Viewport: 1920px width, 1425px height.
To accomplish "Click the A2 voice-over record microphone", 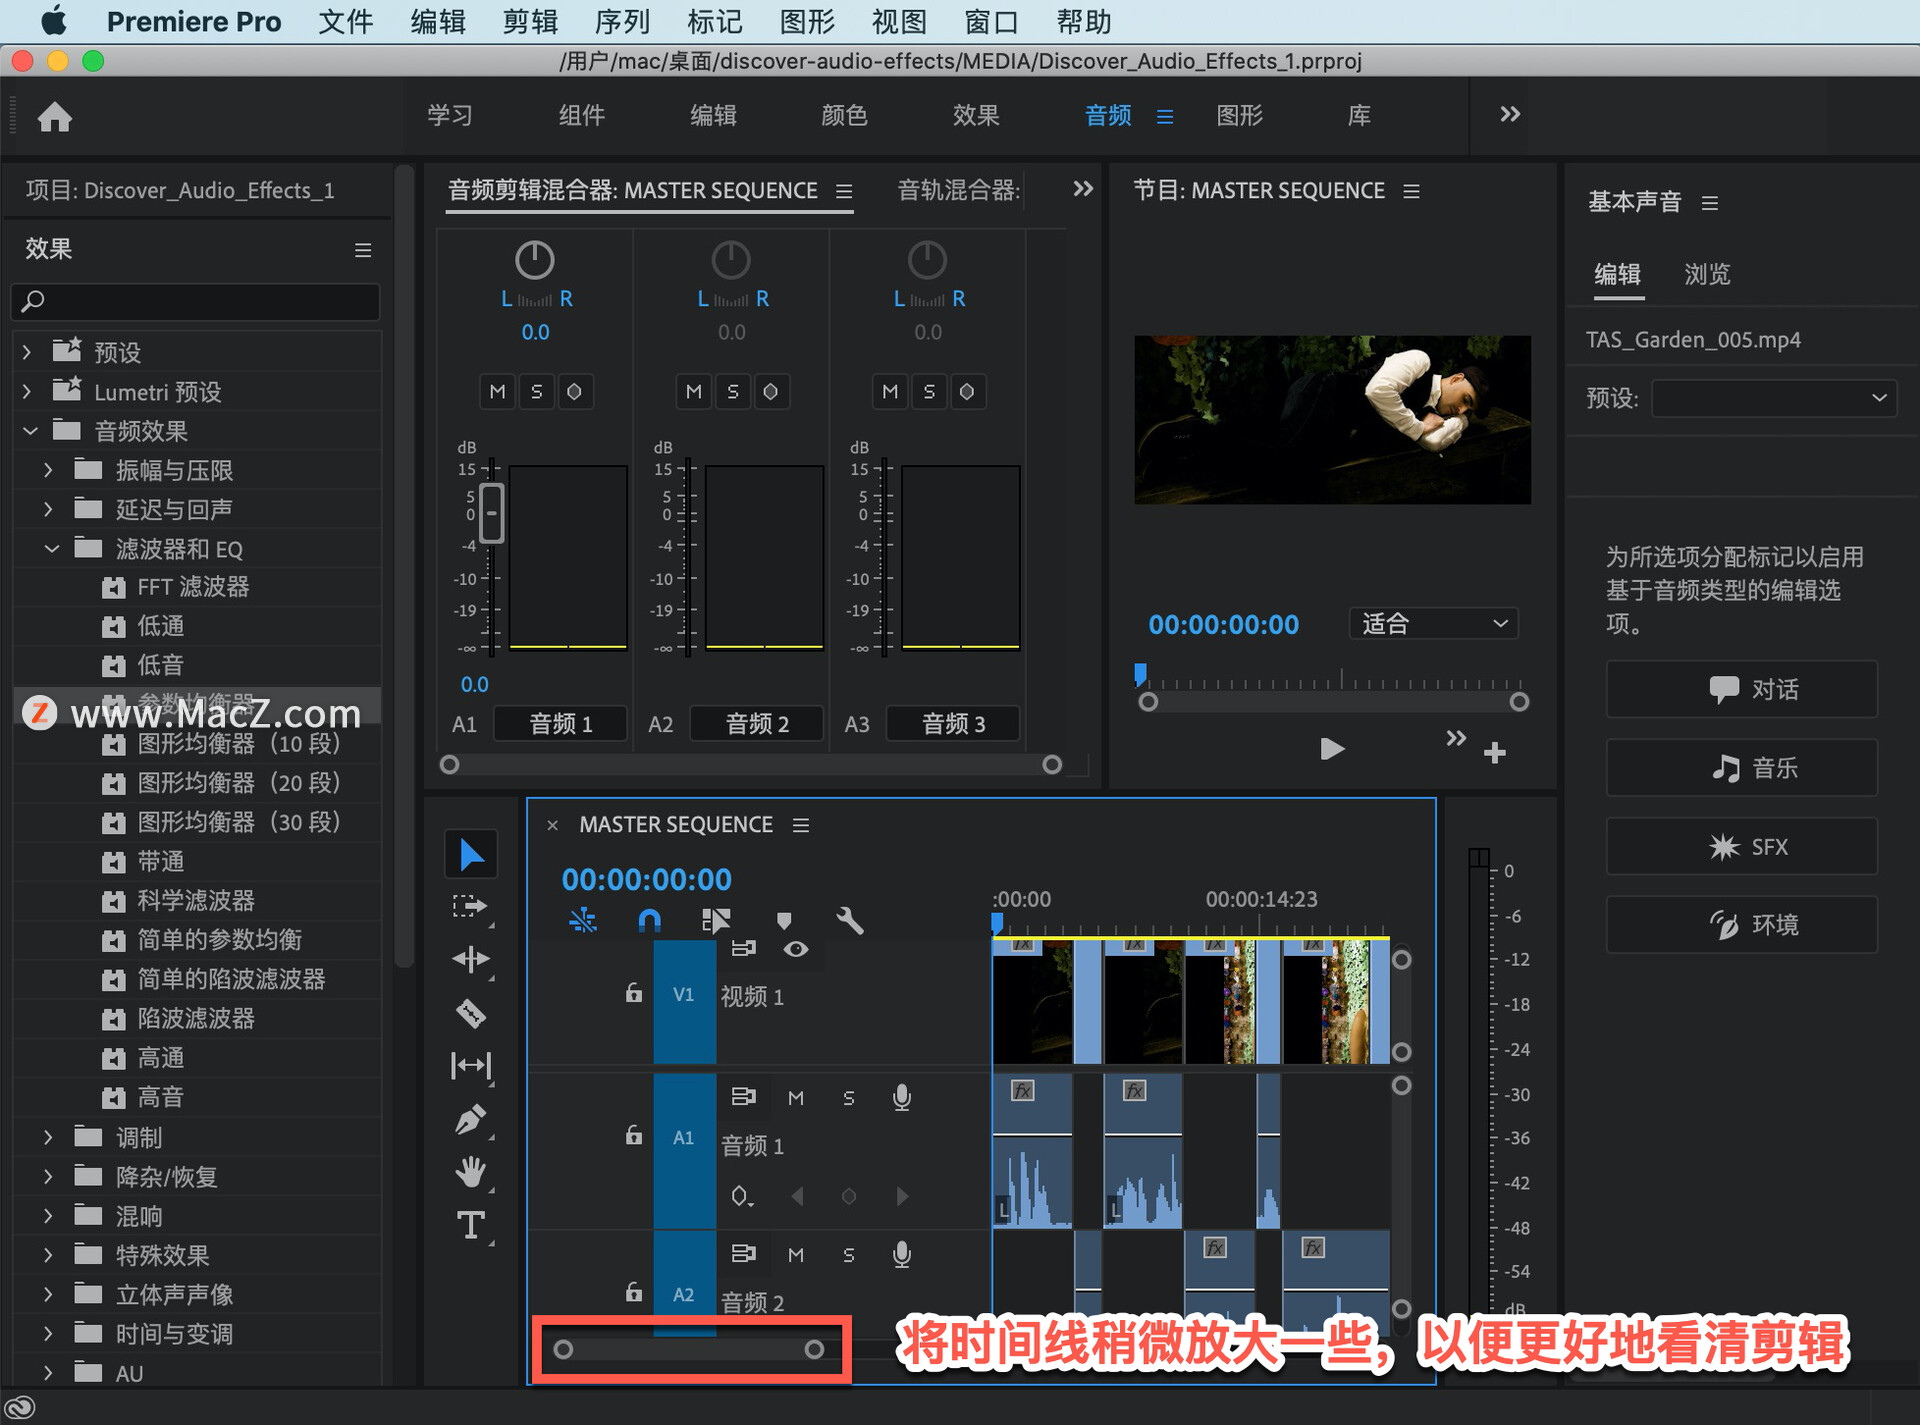I will click(902, 1255).
